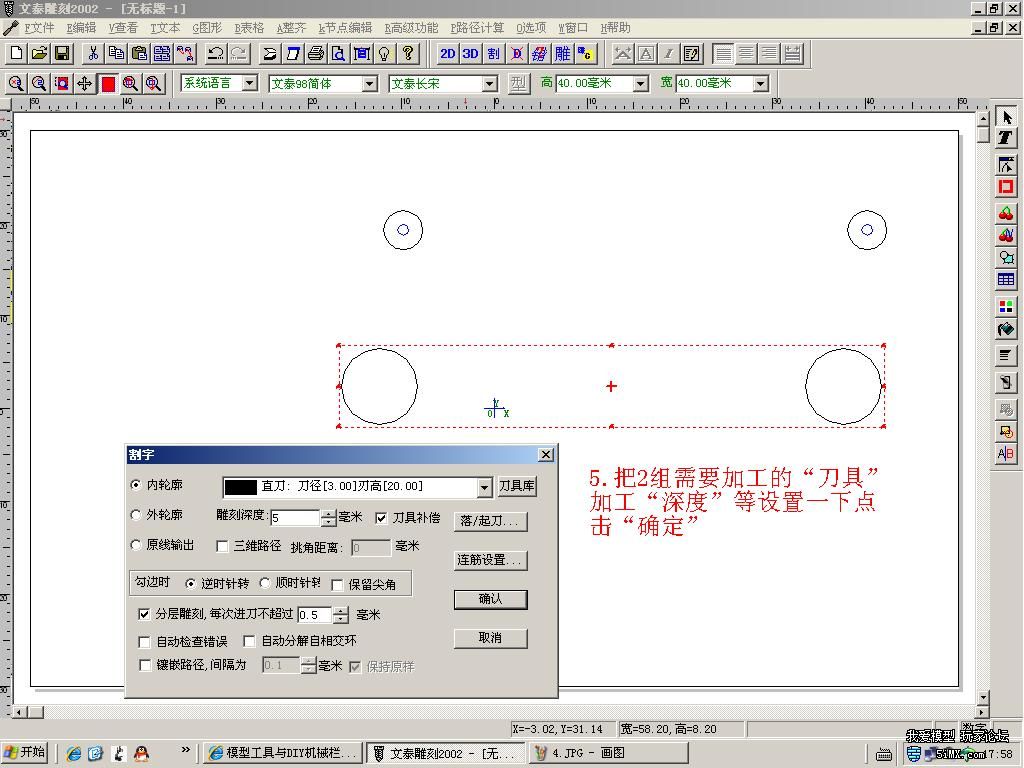1024x768 pixels.
Task: Toggle the 刀具补偿 checkbox
Action: [381, 518]
